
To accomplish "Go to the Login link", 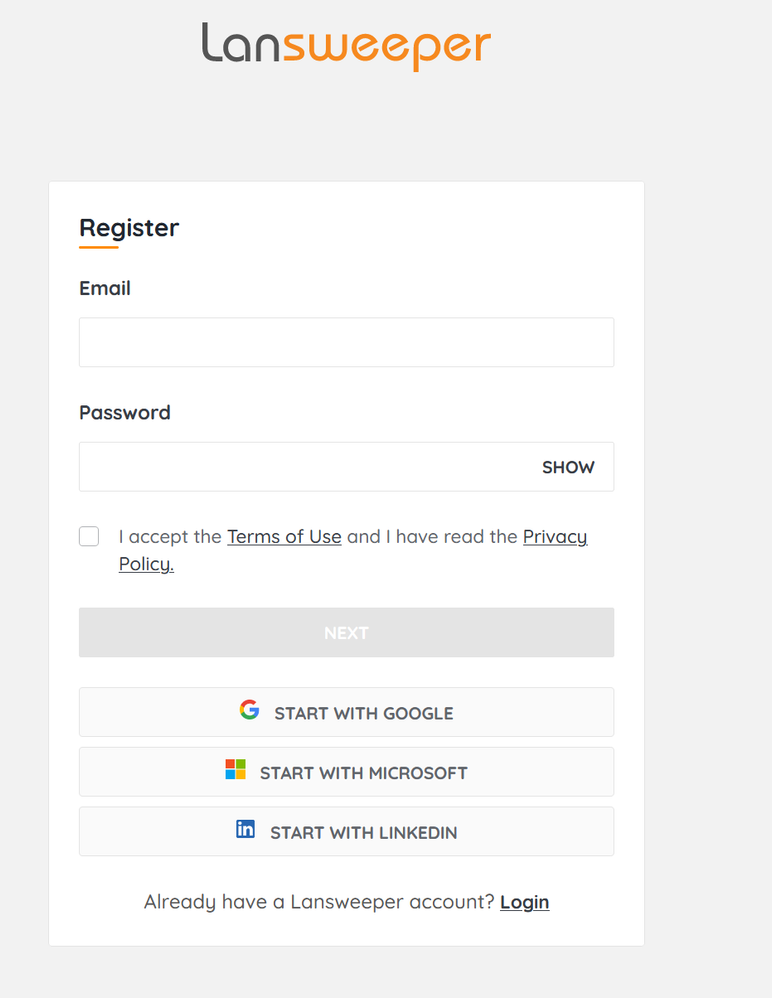I will (524, 902).
